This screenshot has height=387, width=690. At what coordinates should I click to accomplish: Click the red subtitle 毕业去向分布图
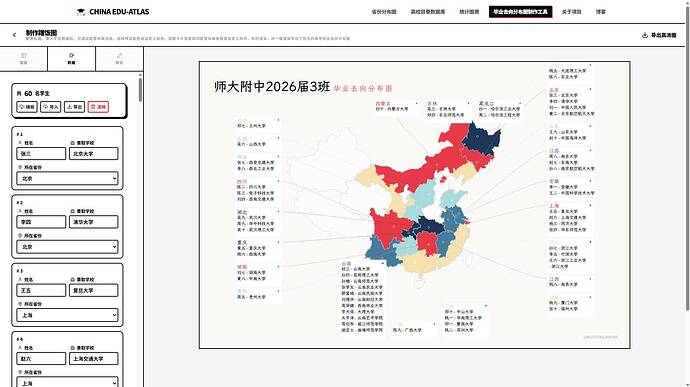click(x=363, y=88)
